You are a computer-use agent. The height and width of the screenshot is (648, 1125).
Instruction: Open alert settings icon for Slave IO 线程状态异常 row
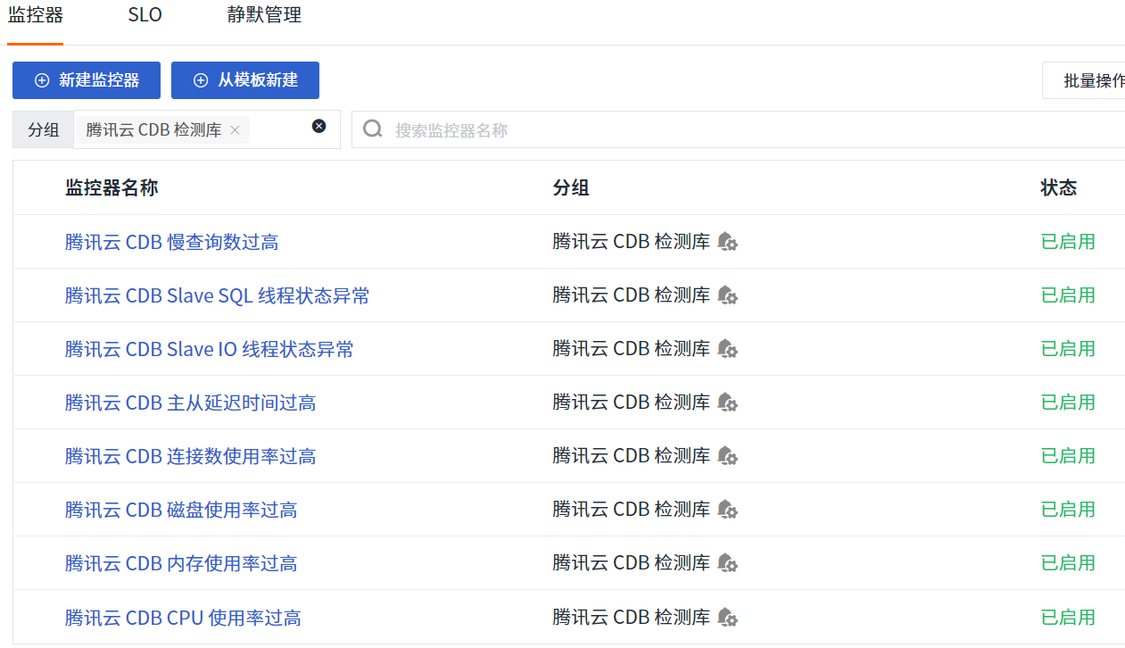pyautogui.click(x=728, y=349)
